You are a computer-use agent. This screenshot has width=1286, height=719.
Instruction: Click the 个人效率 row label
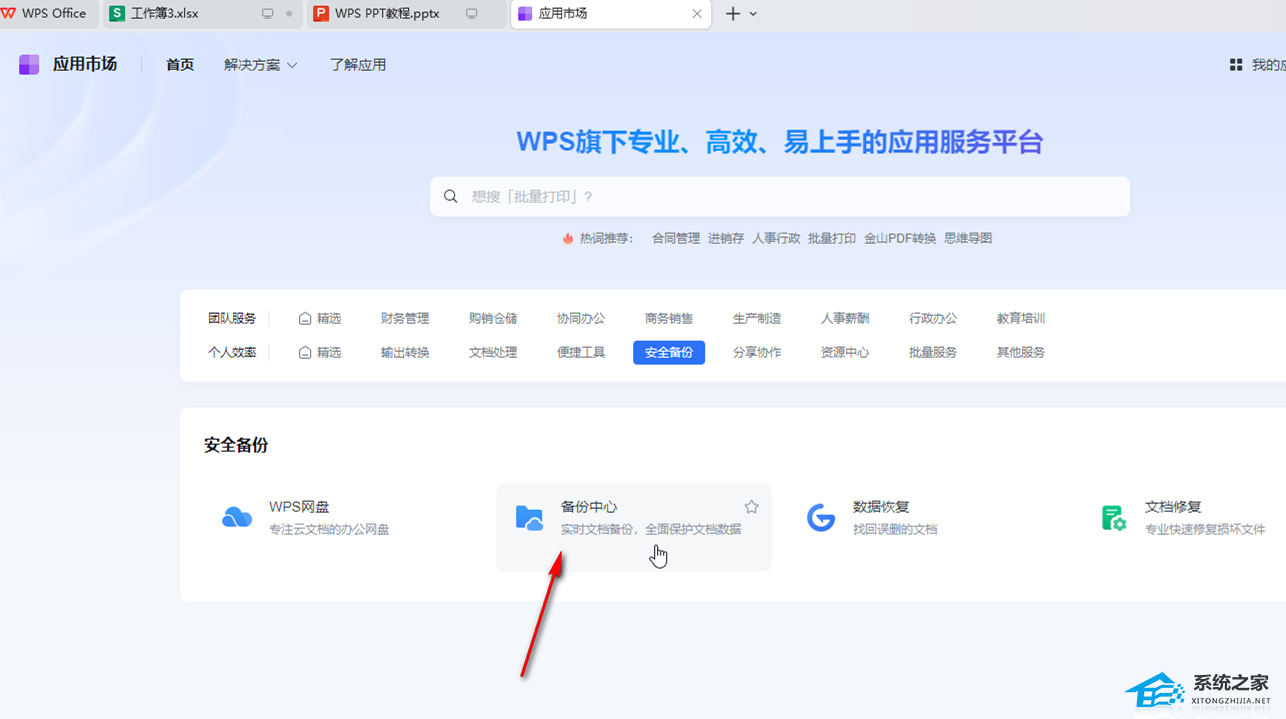coord(232,353)
